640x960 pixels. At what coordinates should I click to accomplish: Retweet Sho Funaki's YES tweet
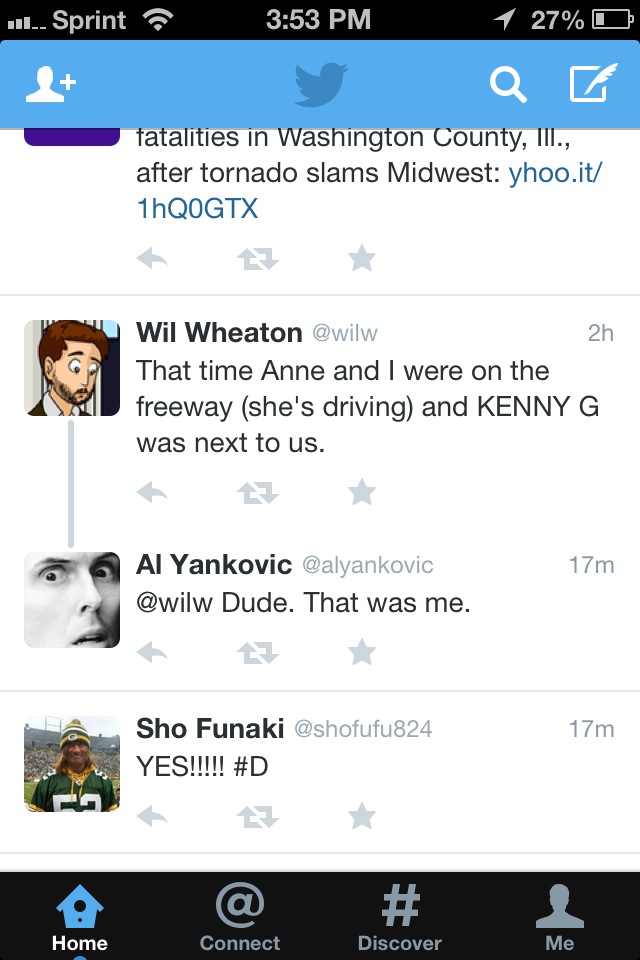coord(257,817)
